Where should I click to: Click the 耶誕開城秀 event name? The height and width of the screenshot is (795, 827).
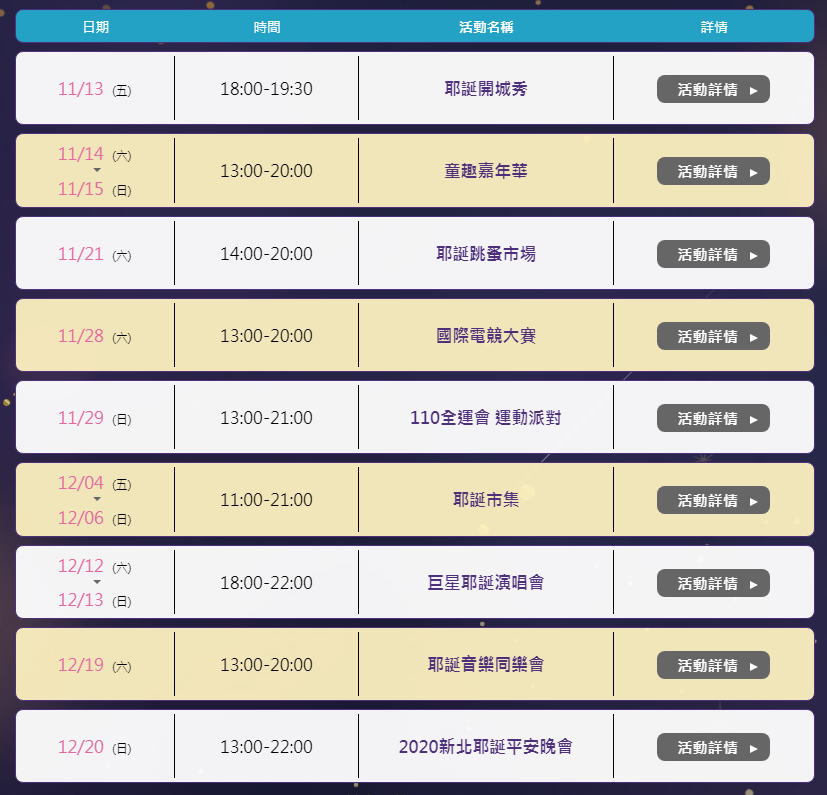[486, 89]
